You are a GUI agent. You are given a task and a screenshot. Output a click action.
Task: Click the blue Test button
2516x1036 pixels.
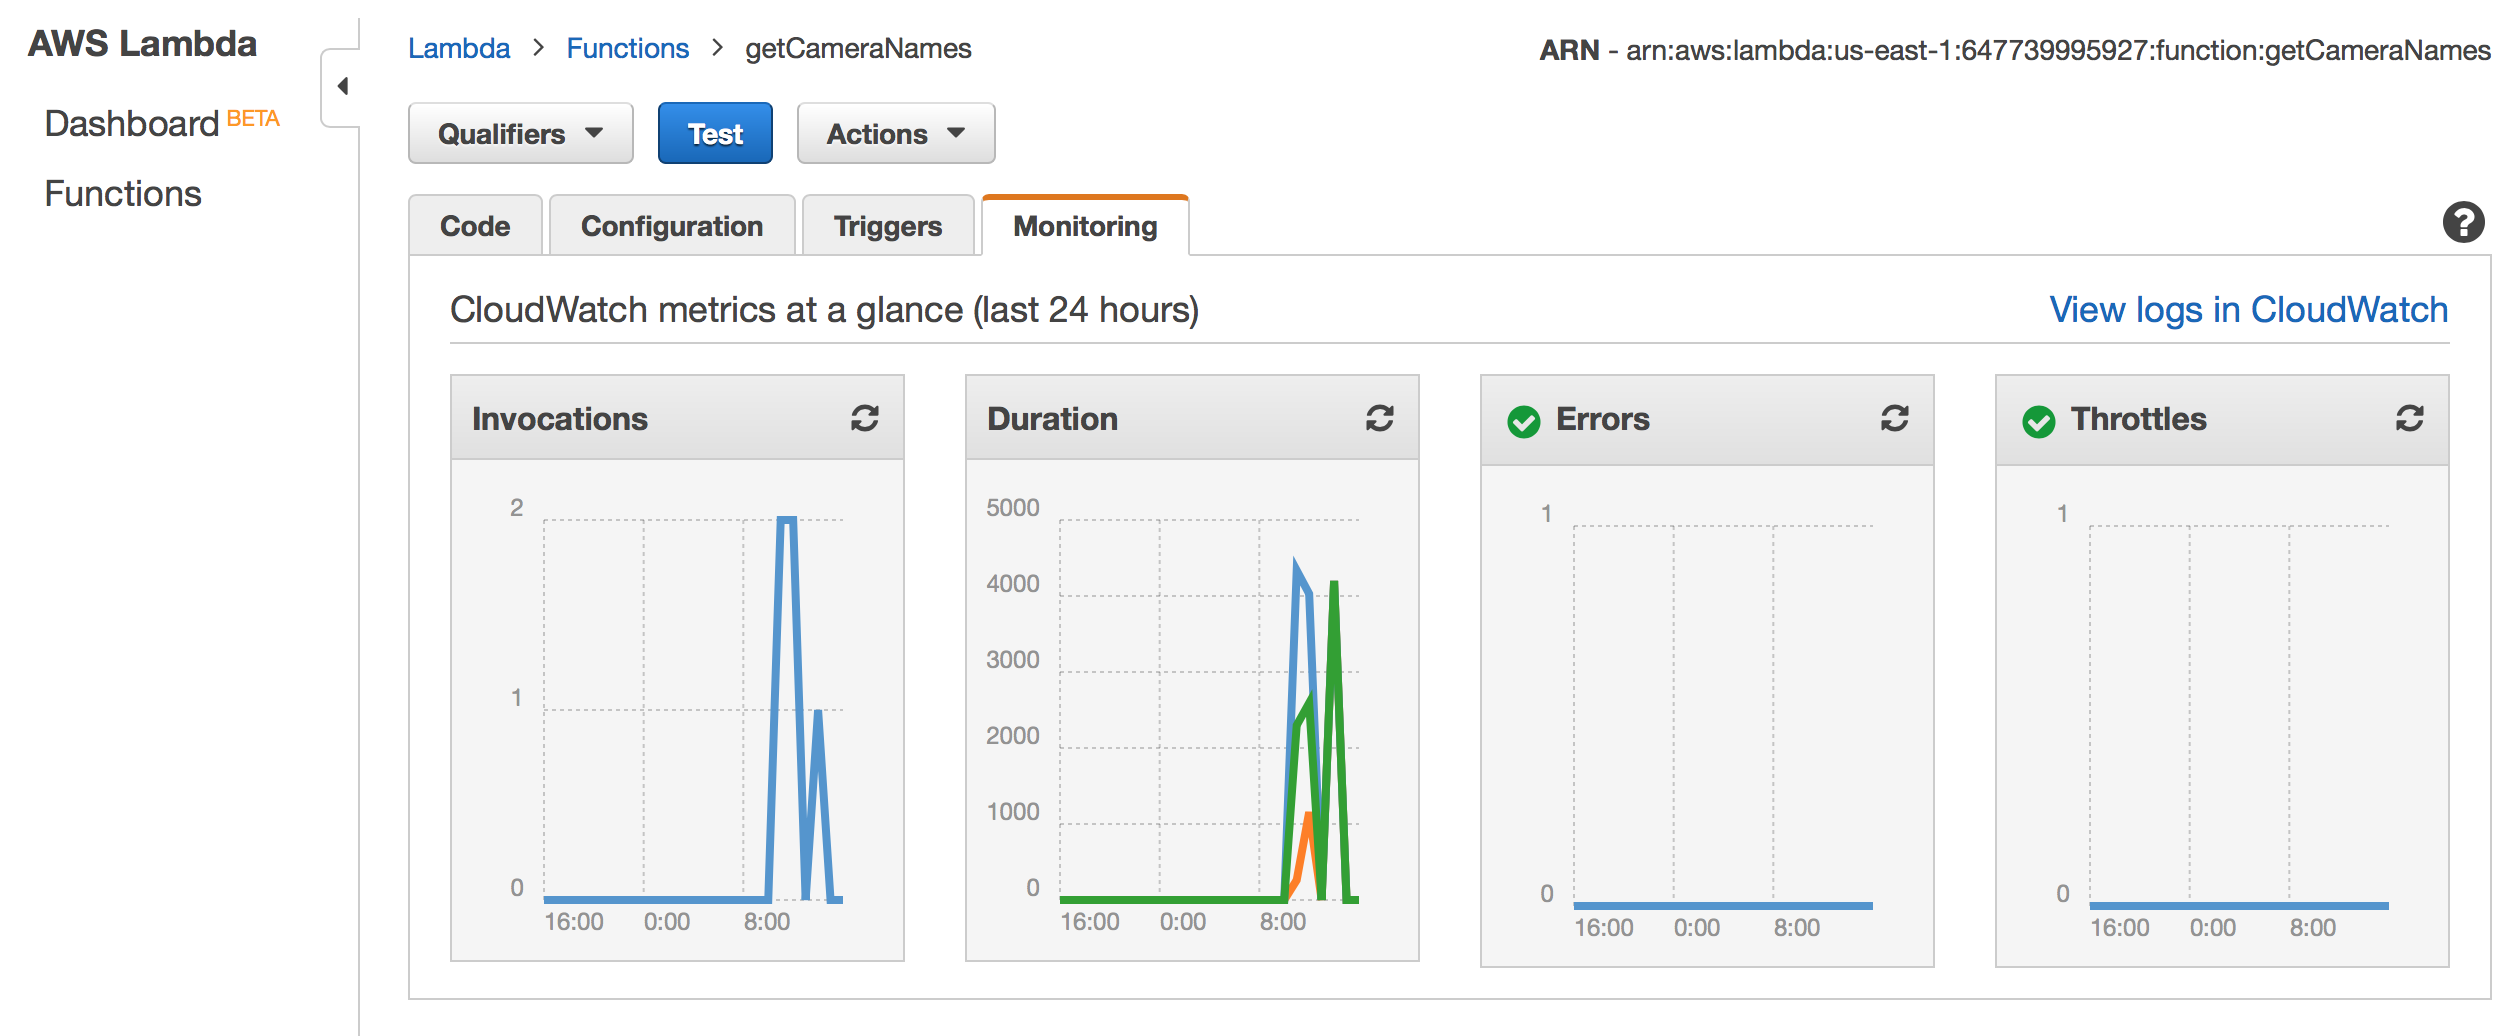(715, 133)
